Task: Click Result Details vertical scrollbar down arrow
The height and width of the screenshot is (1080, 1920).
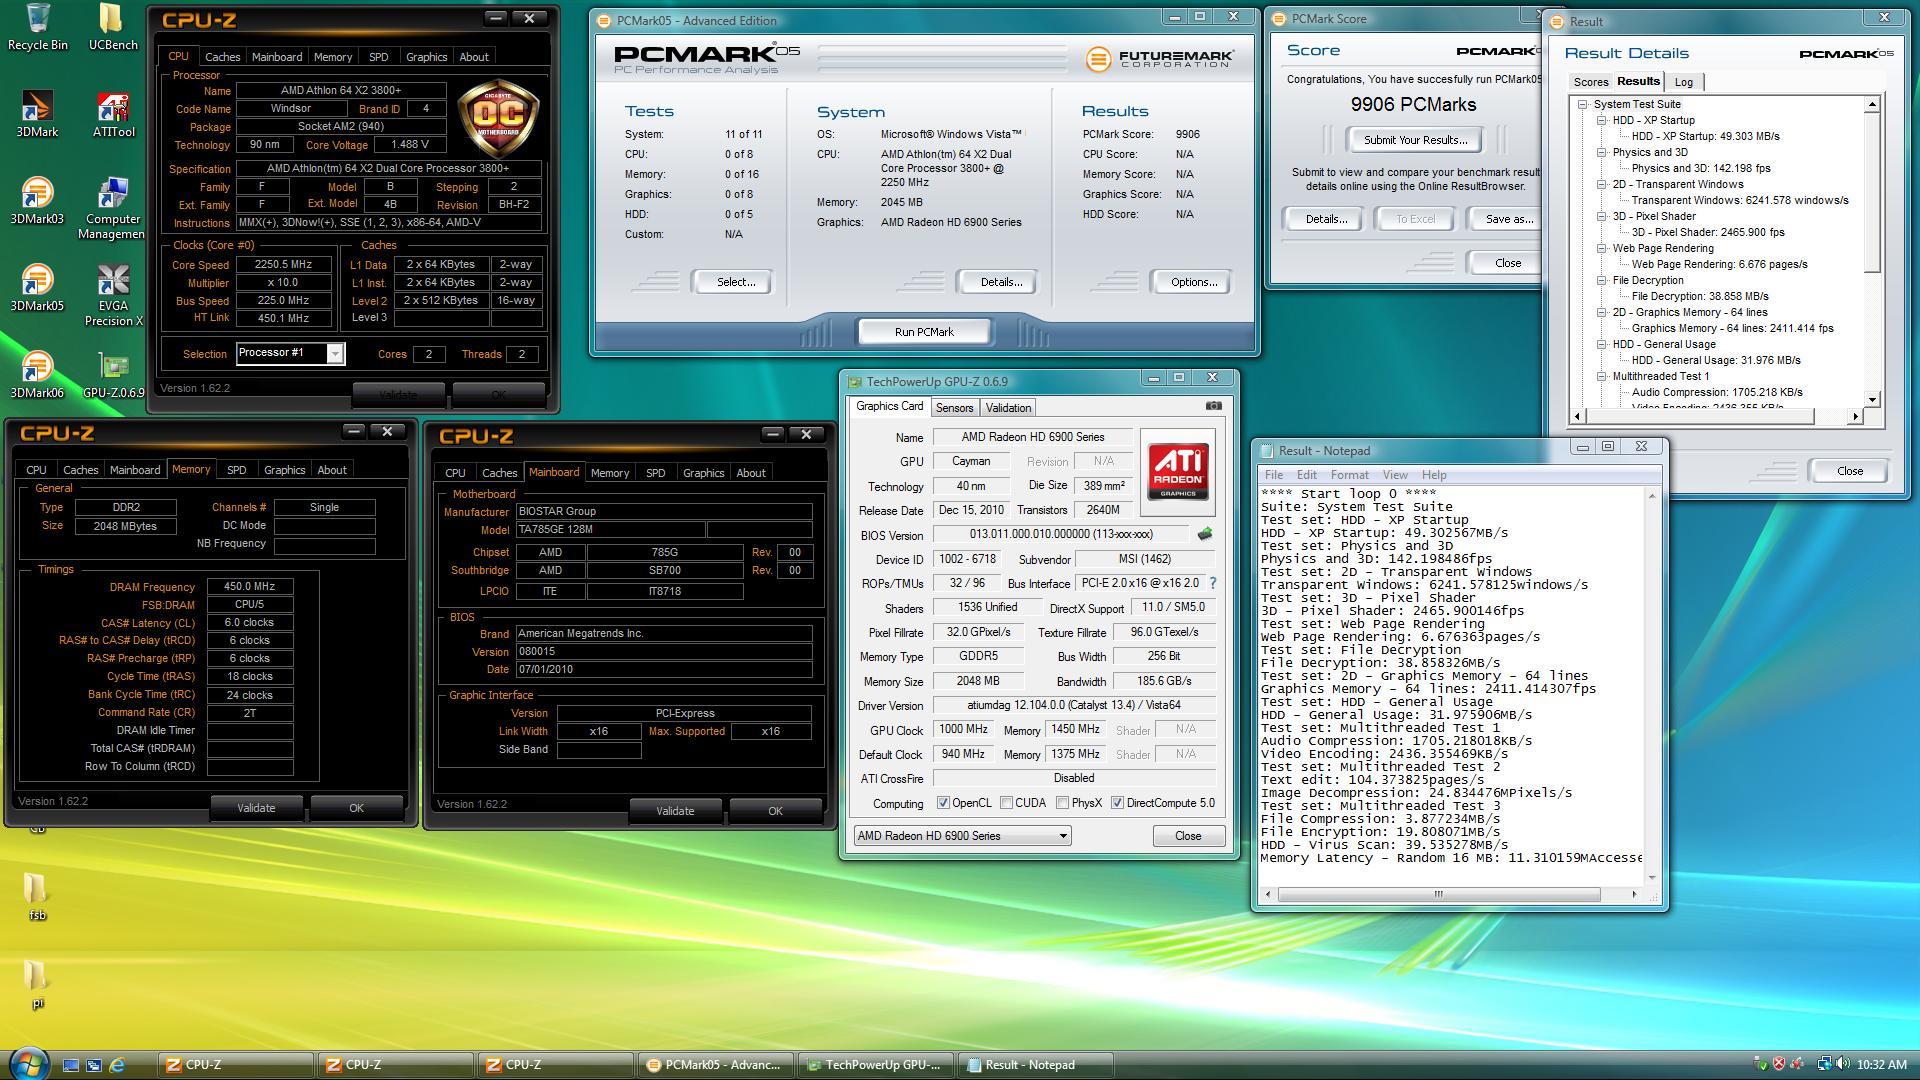Action: (x=1872, y=399)
